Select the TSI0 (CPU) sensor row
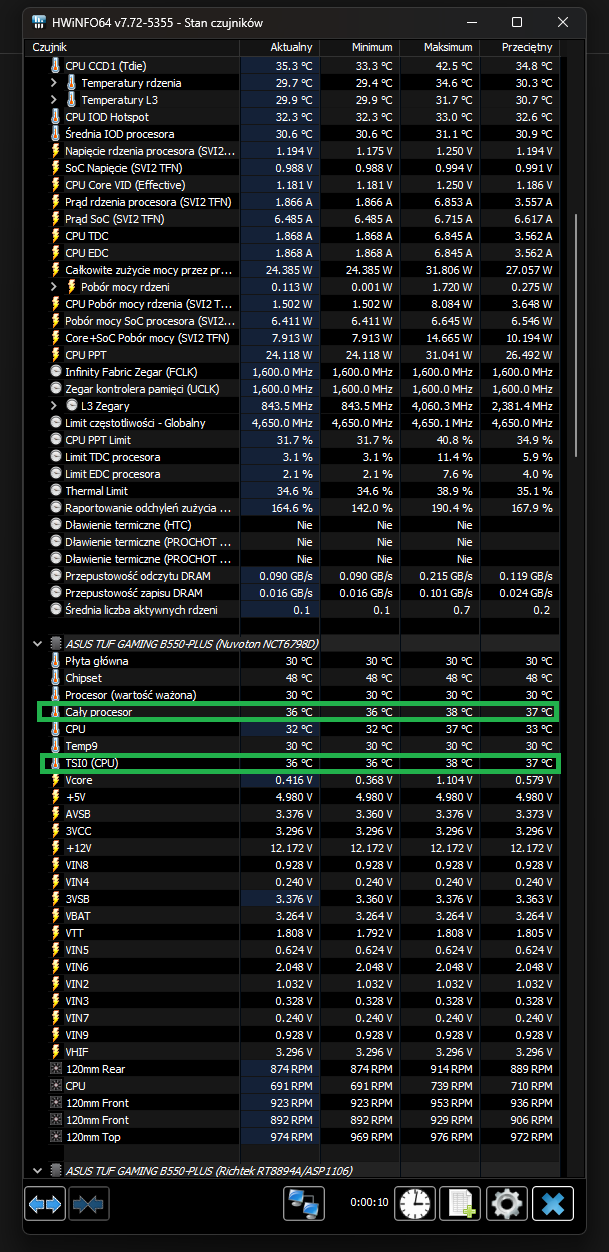 click(x=298, y=763)
